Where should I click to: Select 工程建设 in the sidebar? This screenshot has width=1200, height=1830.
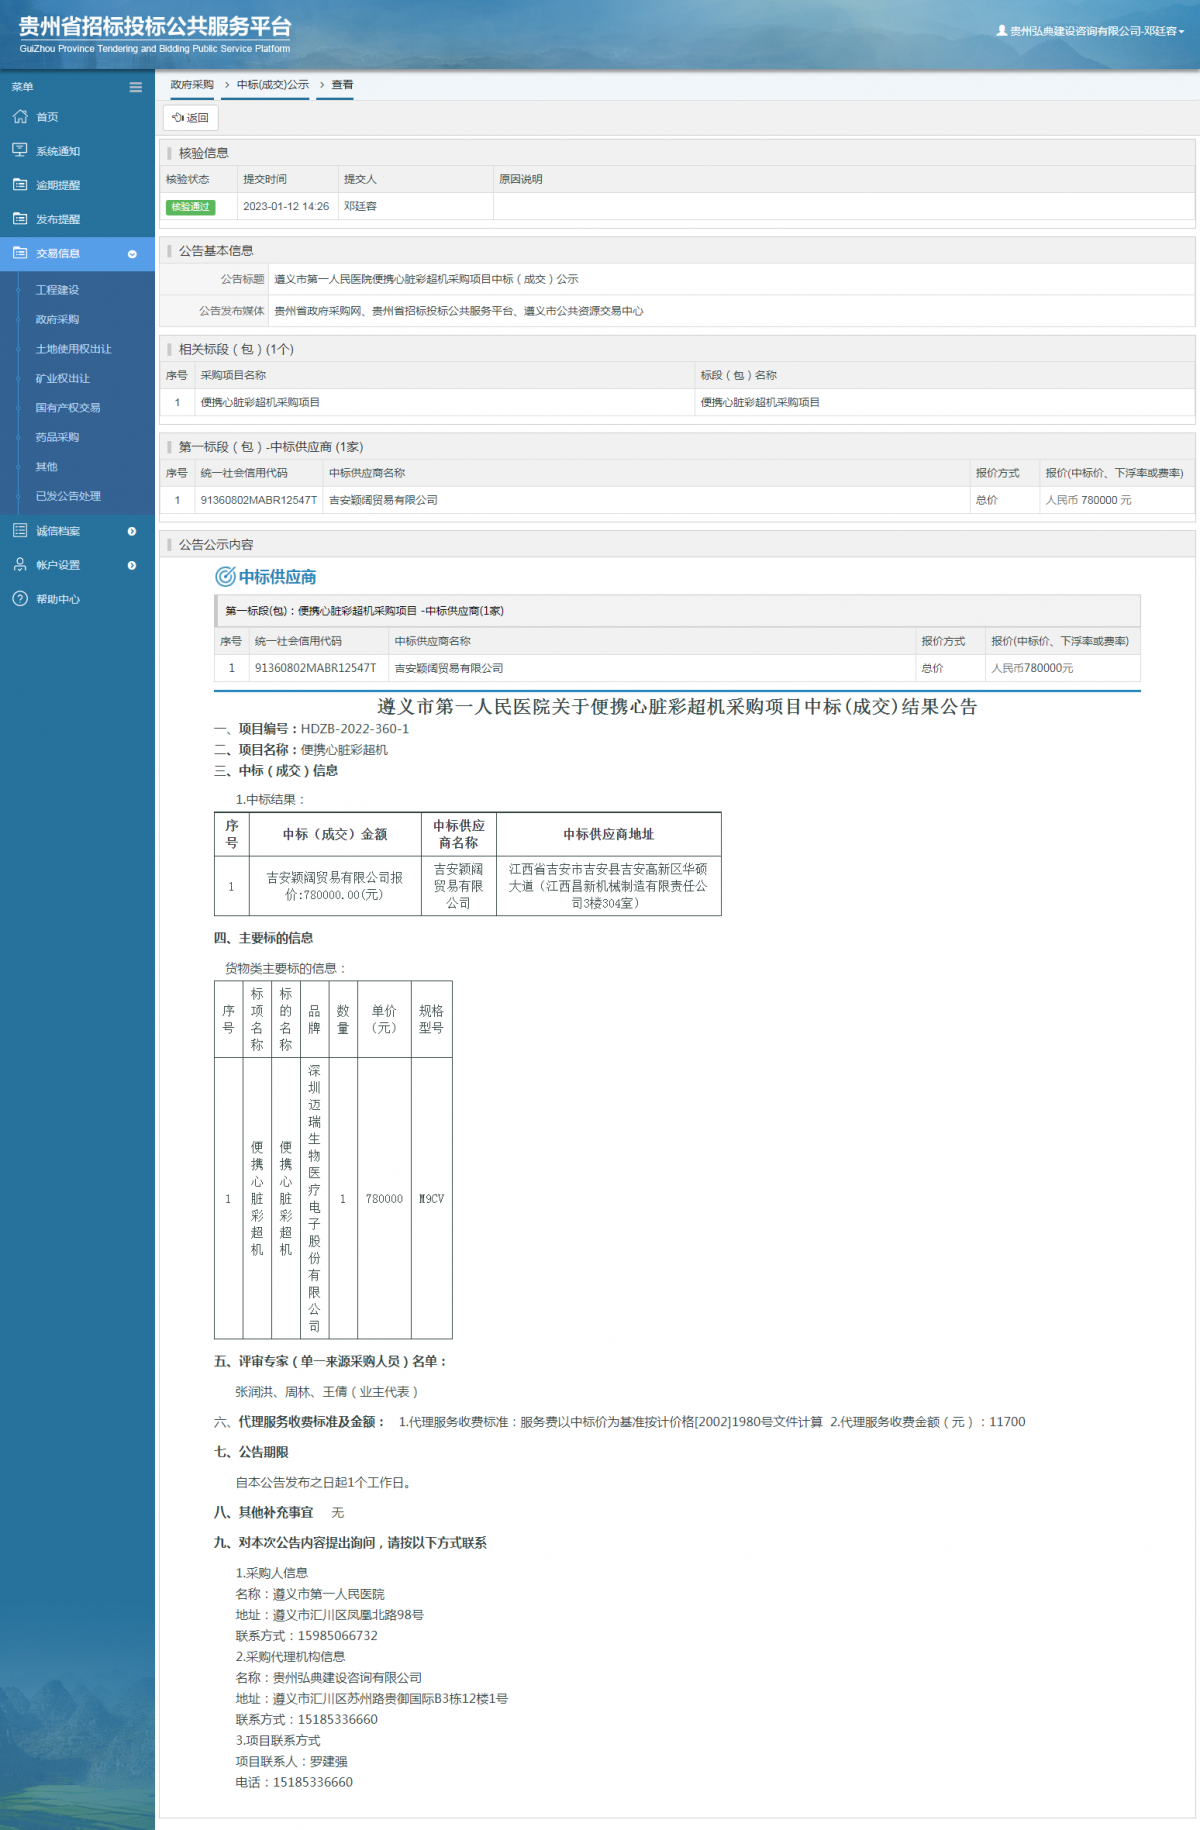pyautogui.click(x=57, y=290)
